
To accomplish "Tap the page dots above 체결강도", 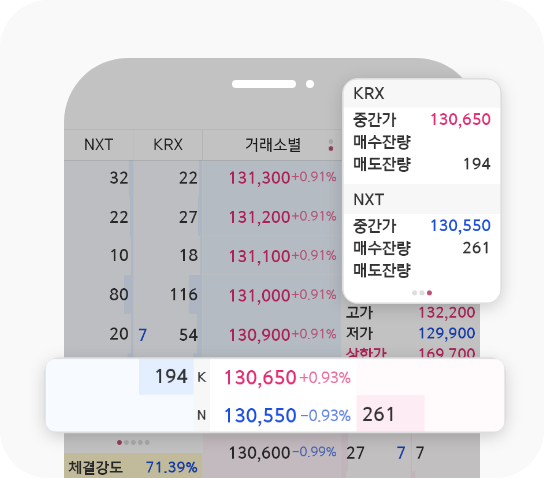I will tap(133, 442).
